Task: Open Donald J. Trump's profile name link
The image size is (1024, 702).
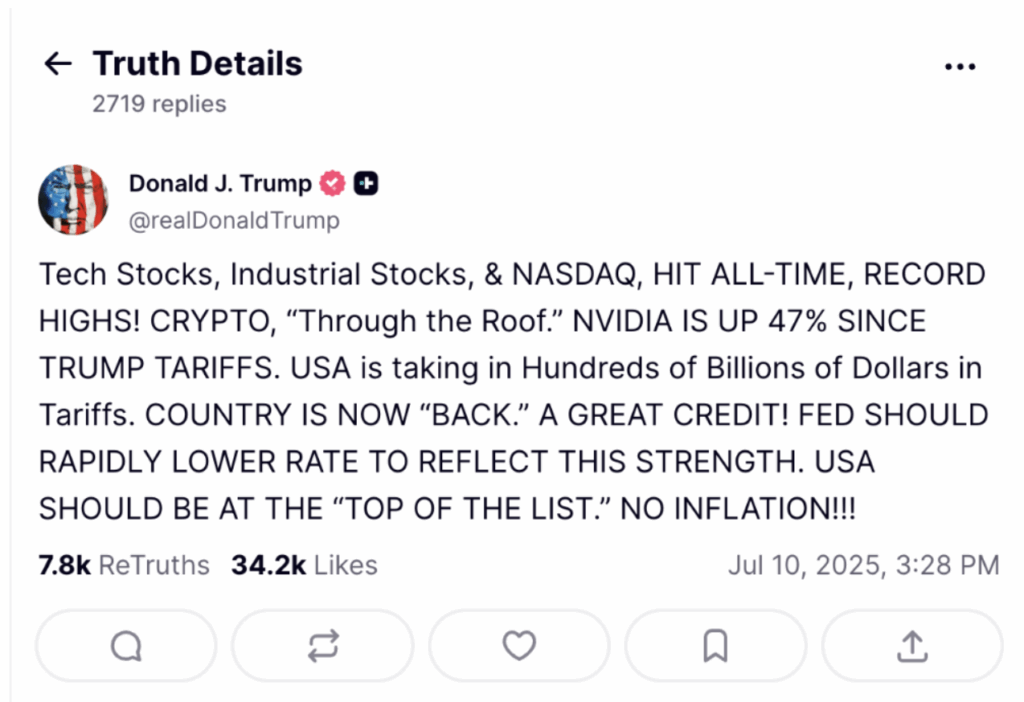Action: (x=220, y=183)
